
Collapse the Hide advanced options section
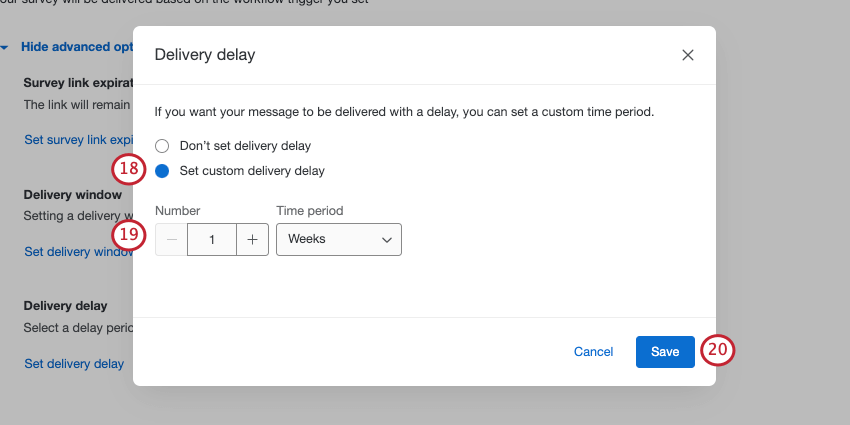click(x=70, y=47)
